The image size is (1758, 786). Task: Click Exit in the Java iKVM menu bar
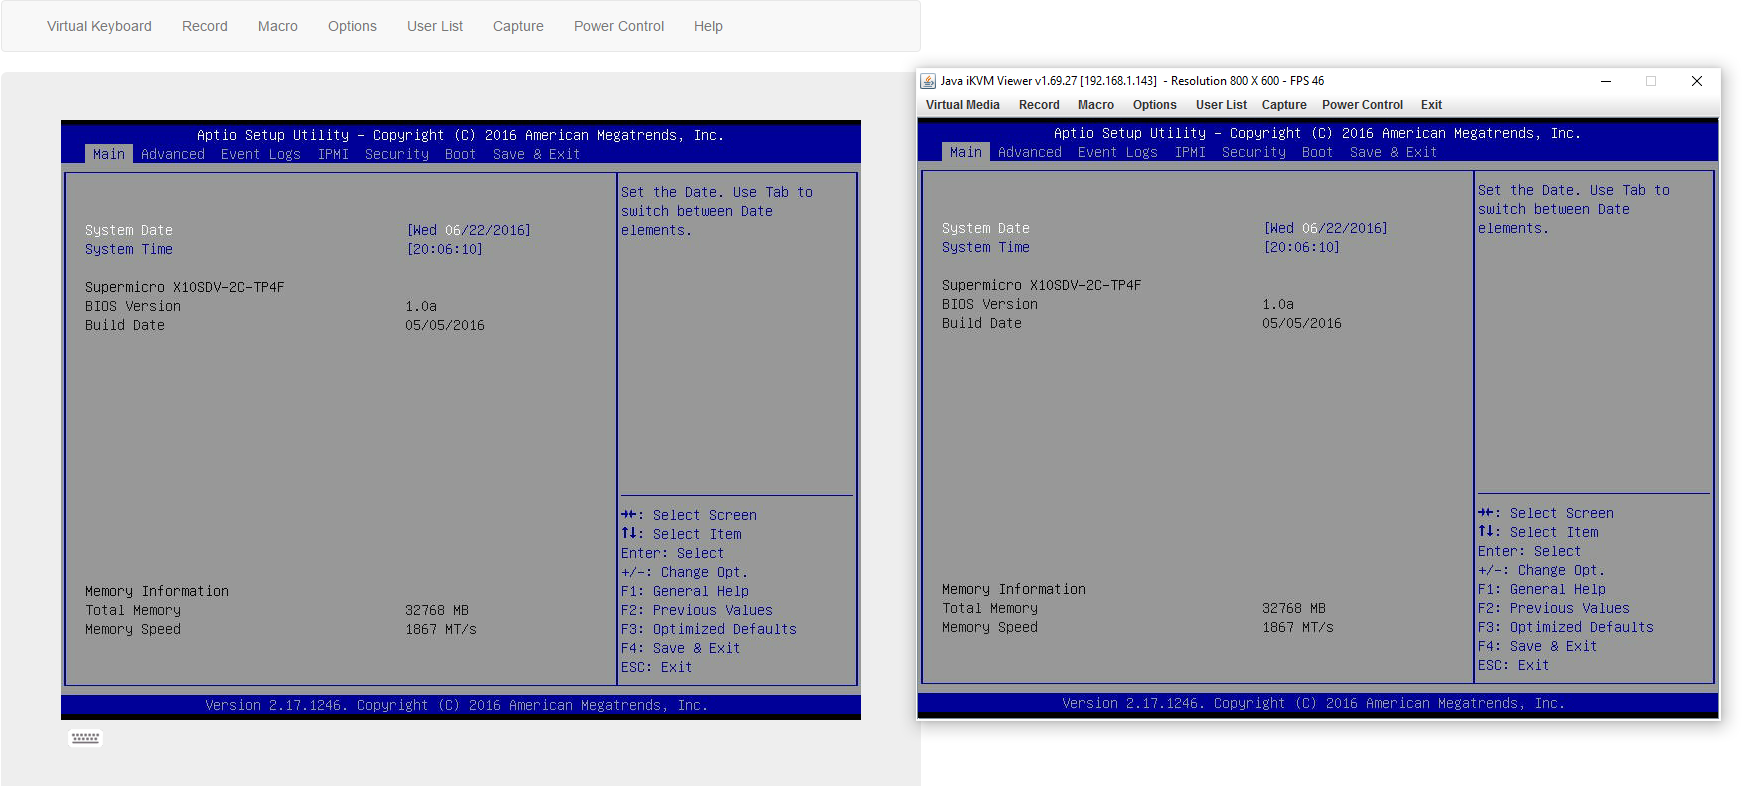pos(1431,105)
